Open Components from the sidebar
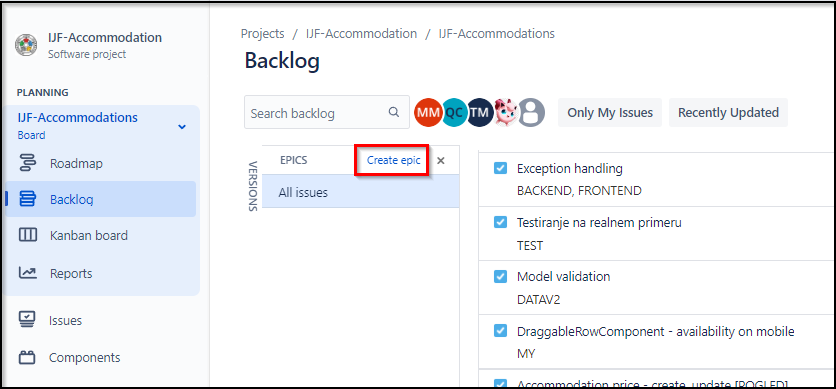836x389 pixels. 84,357
